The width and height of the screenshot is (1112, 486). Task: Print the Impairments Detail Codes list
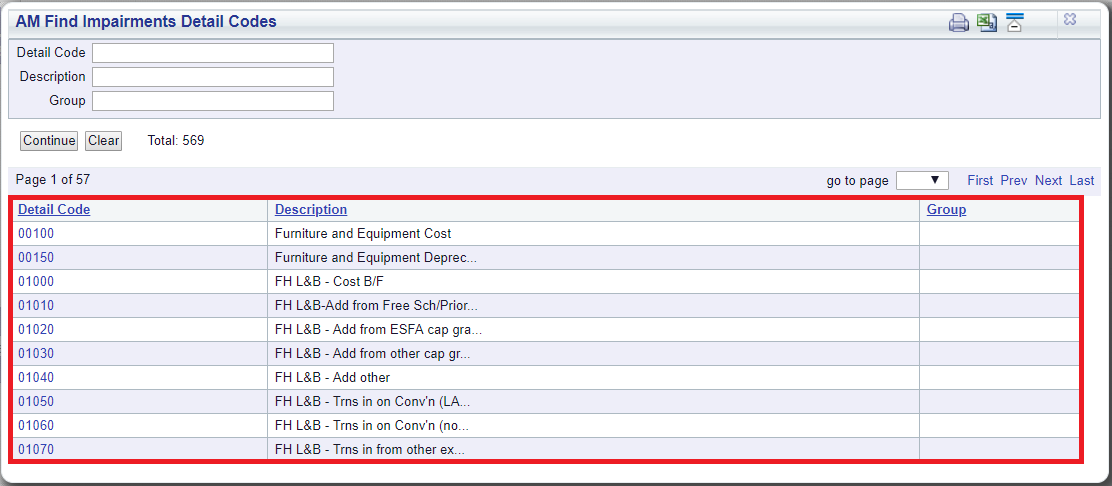tap(958, 23)
